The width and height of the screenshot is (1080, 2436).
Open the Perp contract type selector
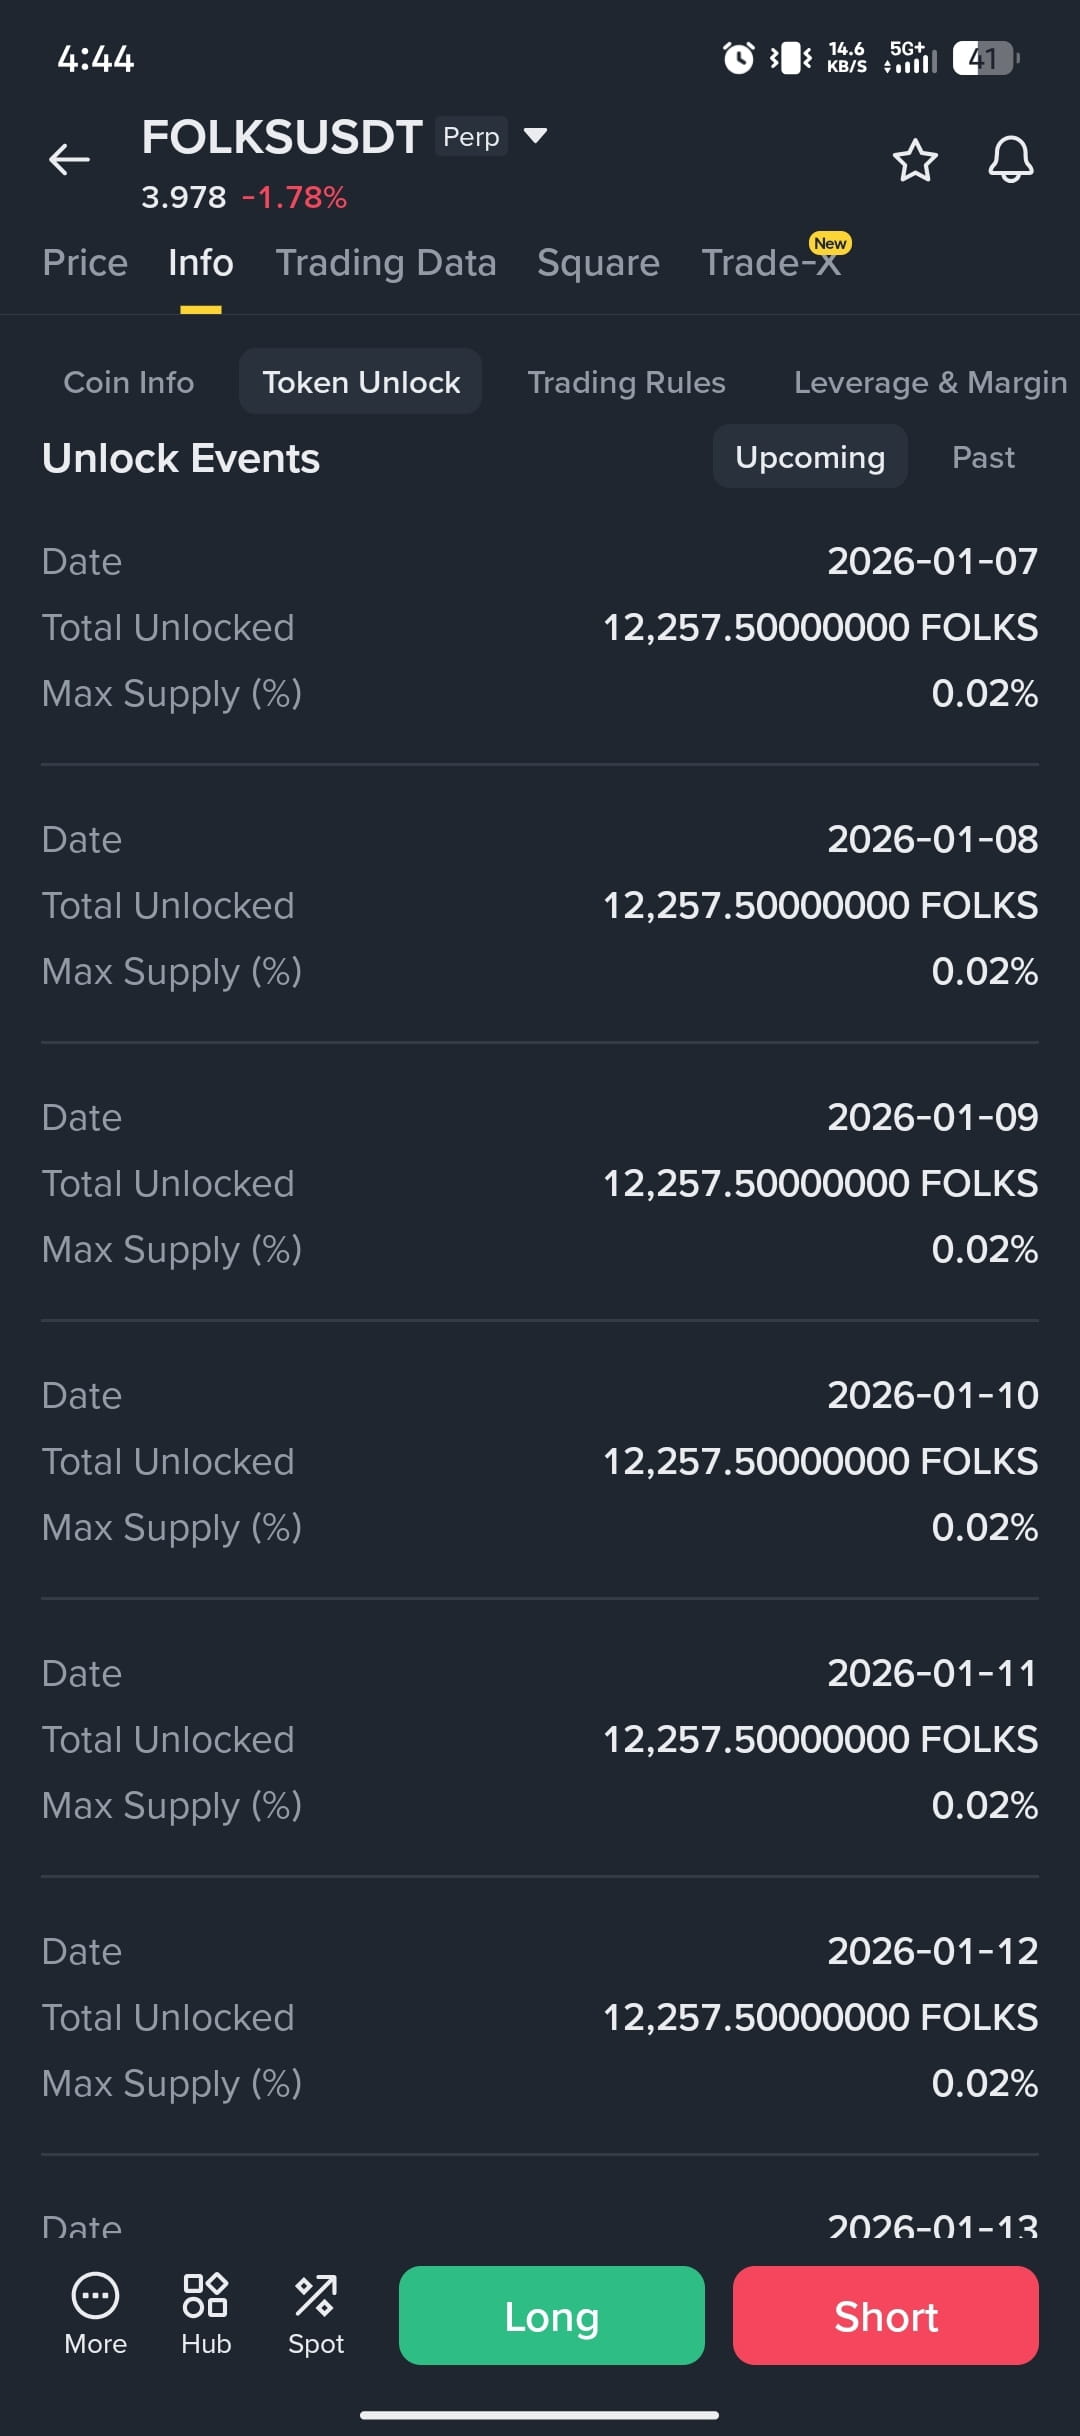point(471,136)
